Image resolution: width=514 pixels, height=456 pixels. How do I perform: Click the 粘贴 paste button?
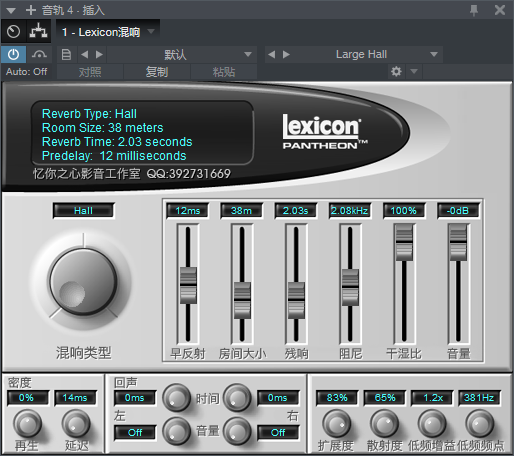(224, 72)
